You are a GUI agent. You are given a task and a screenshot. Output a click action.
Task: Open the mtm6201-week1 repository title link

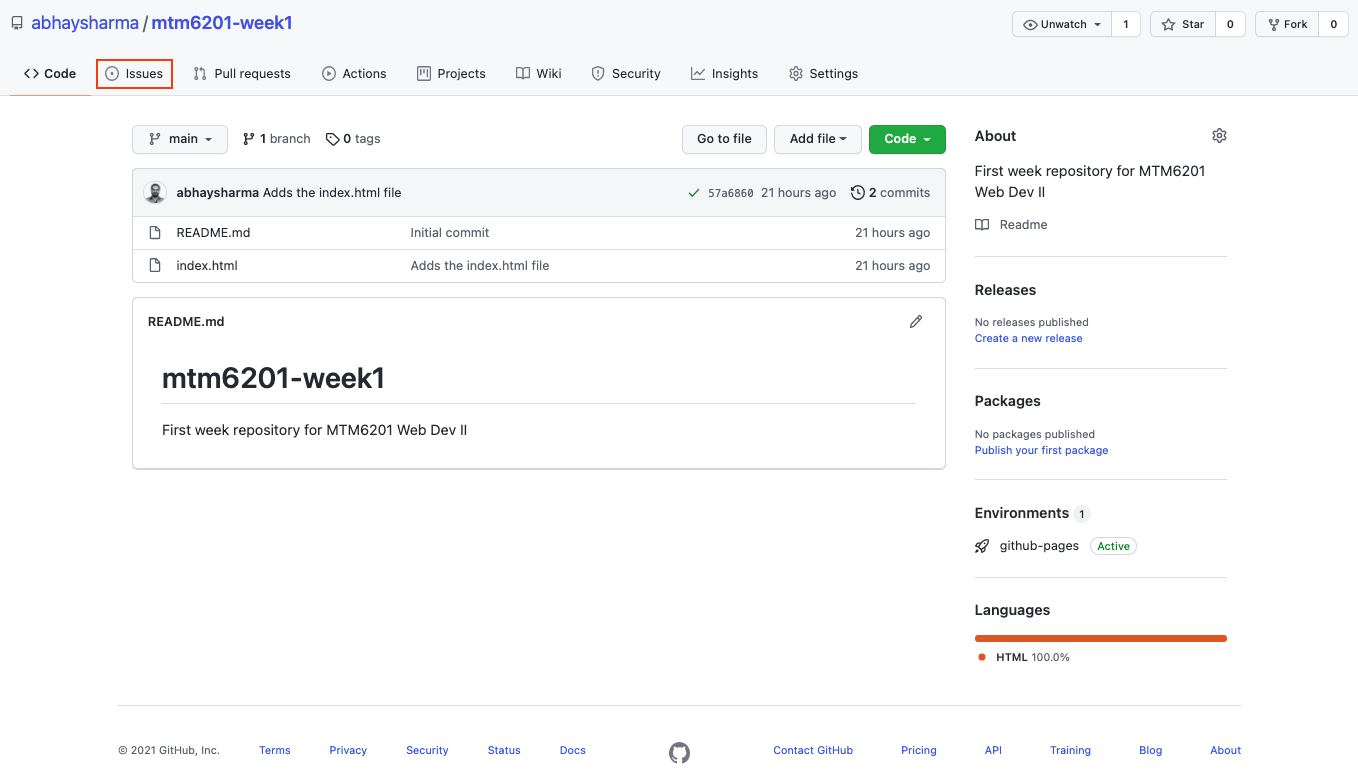click(222, 23)
